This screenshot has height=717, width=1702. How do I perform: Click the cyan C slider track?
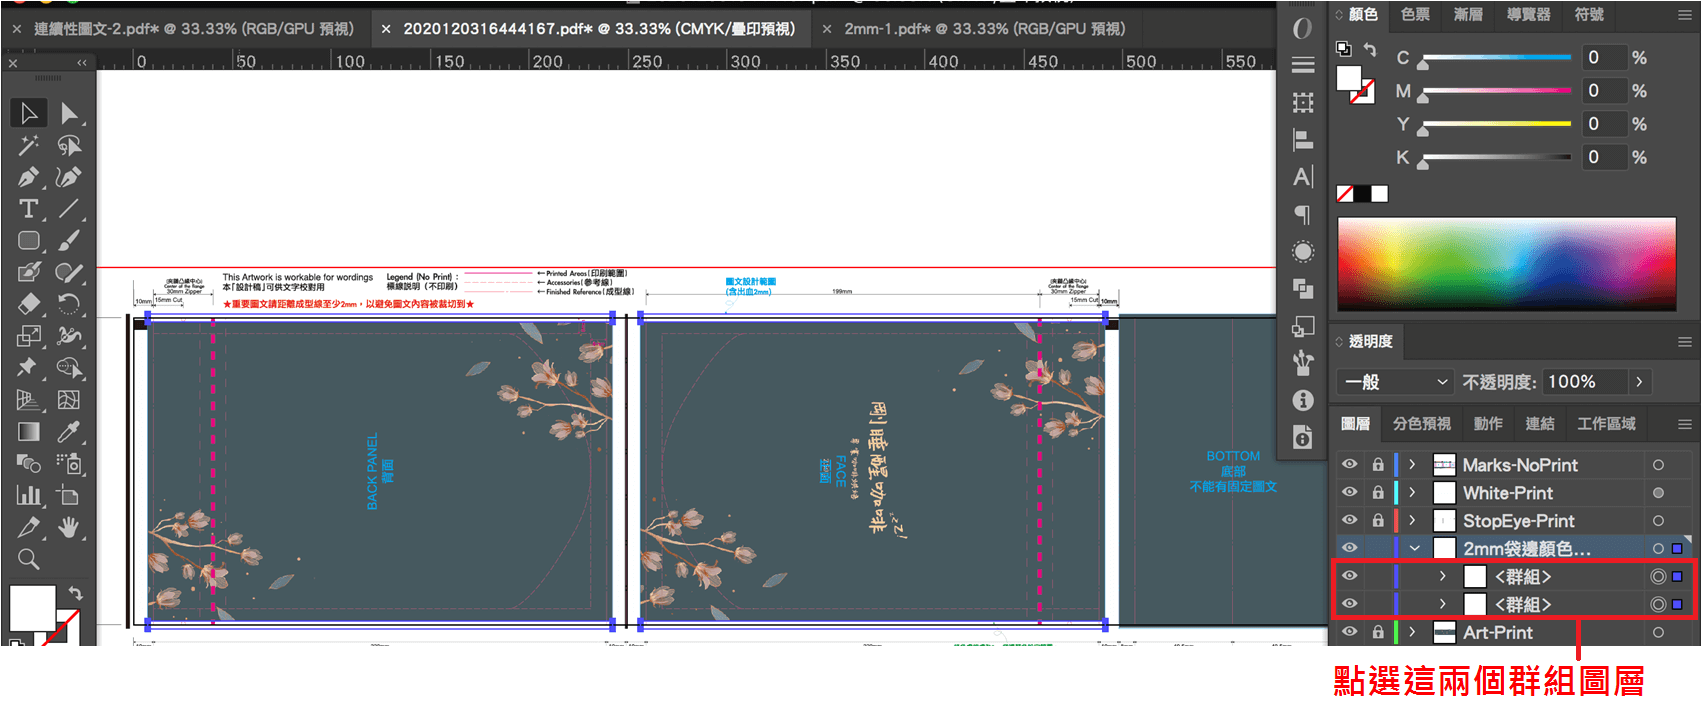point(1496,58)
